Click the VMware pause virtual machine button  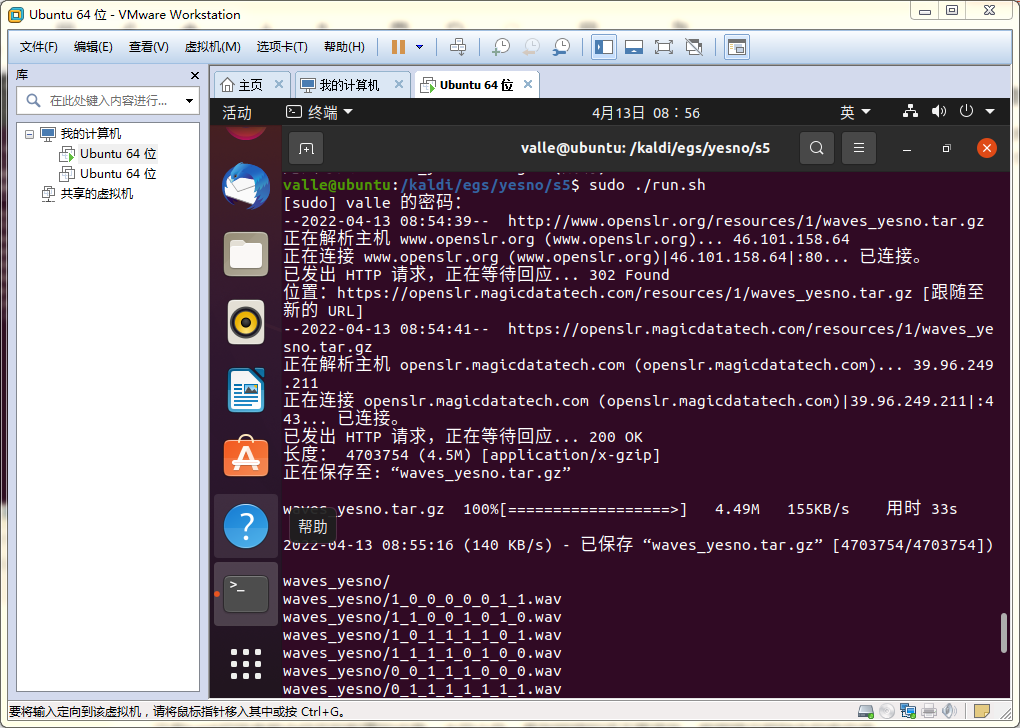click(x=398, y=47)
